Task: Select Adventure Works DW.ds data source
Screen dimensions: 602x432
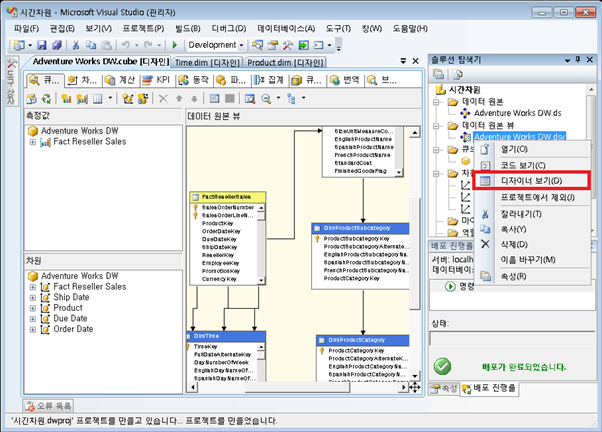Action: point(517,113)
